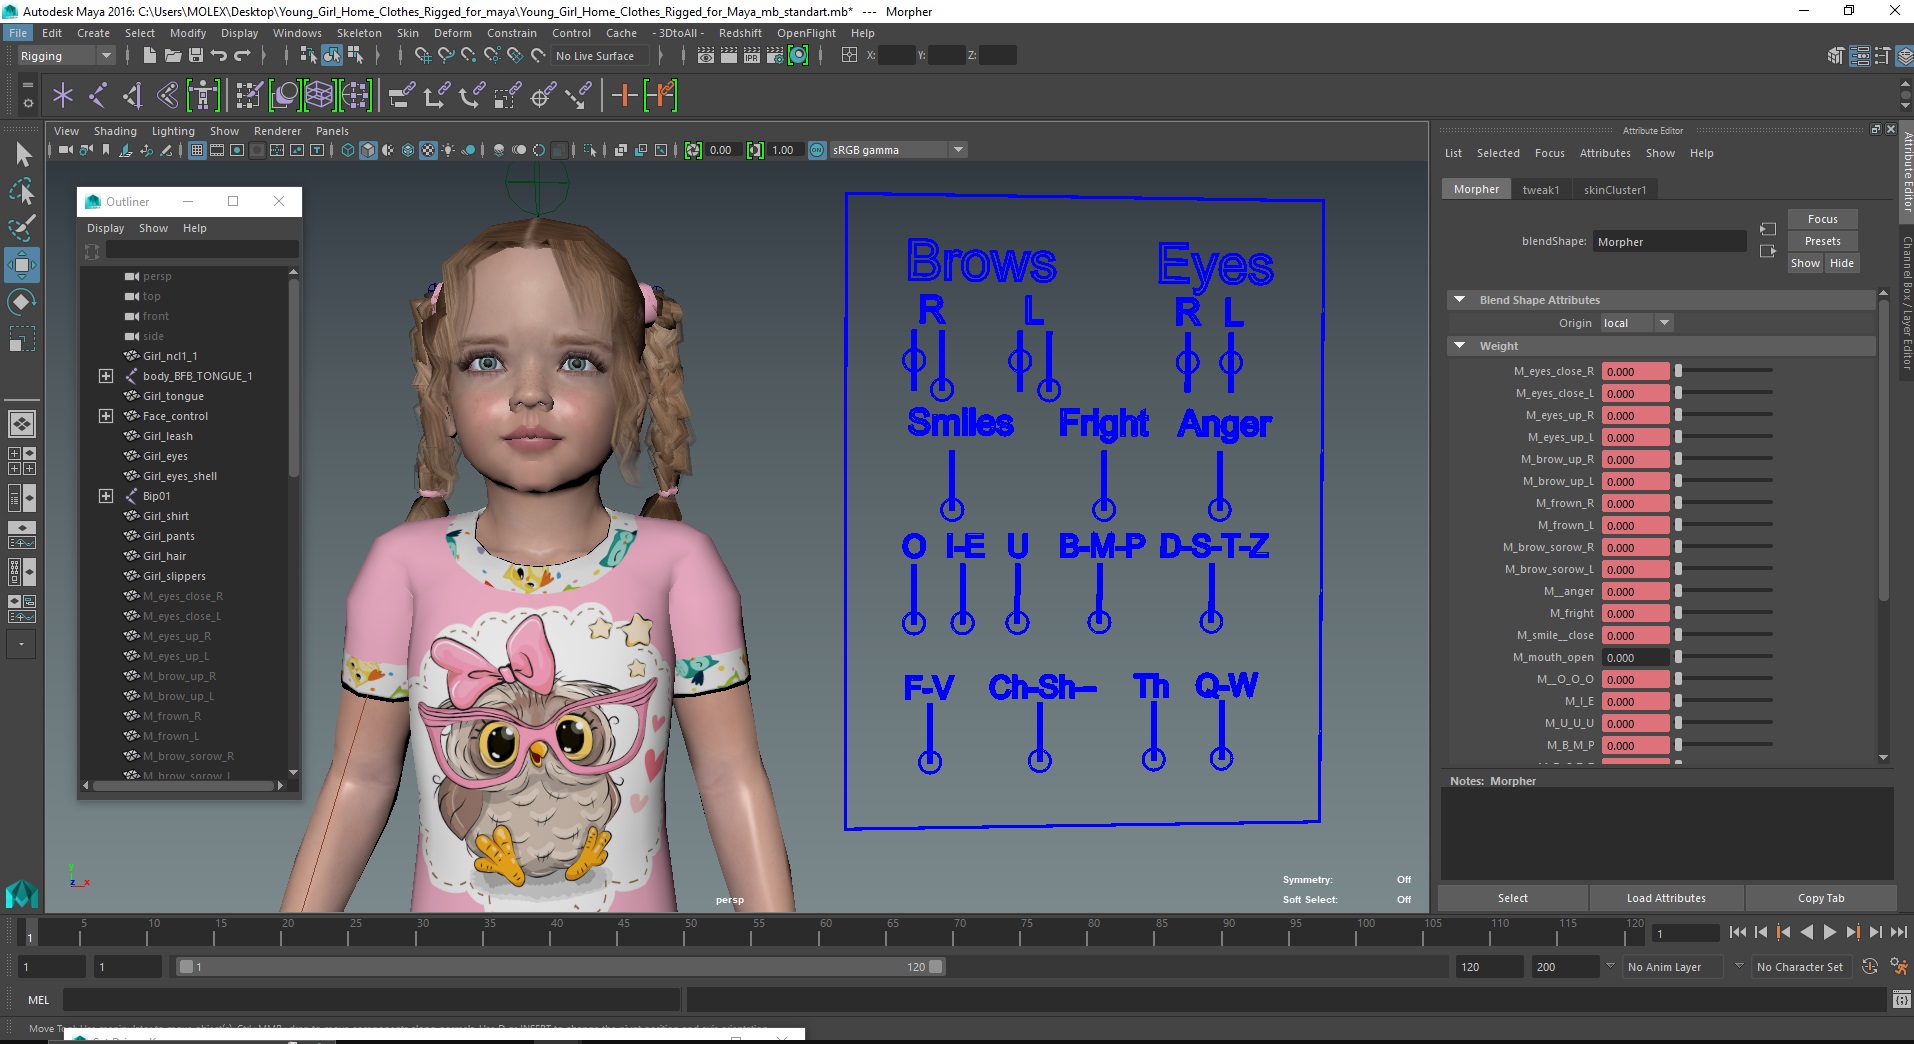Toggle auto keyframe key icon

click(x=1869, y=966)
